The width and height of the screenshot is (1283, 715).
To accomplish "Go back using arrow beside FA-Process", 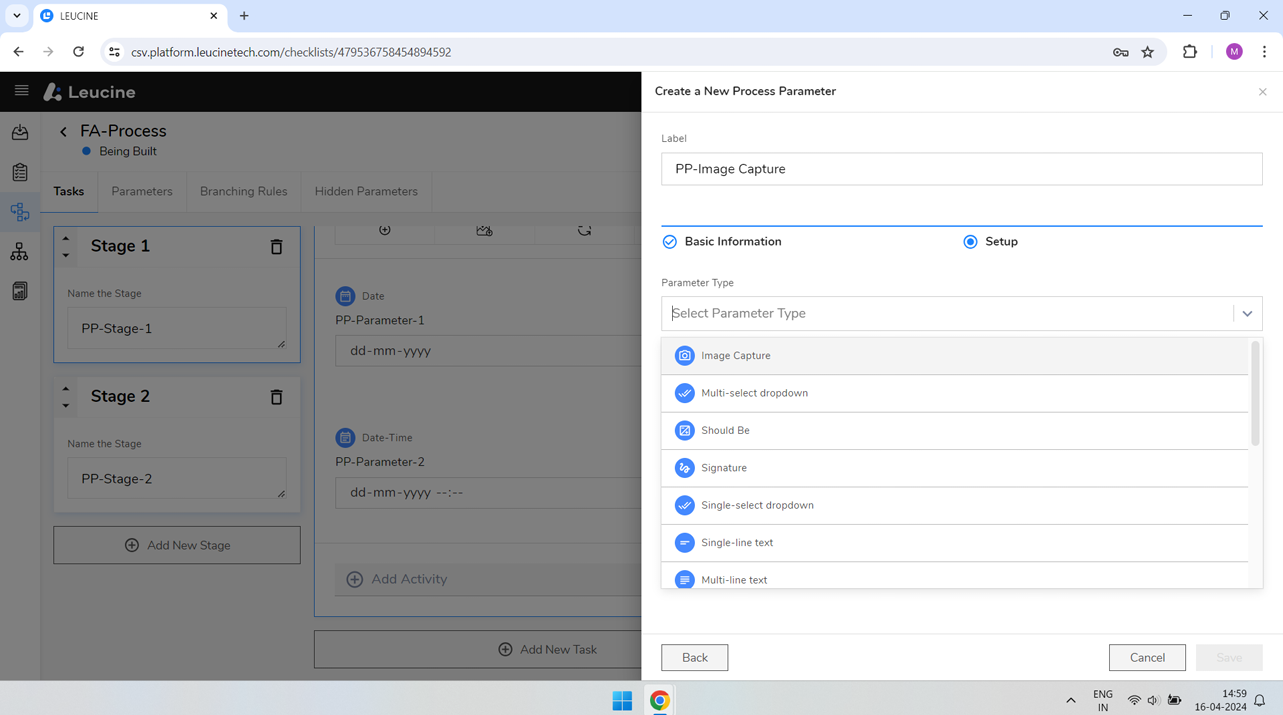I will (x=63, y=131).
